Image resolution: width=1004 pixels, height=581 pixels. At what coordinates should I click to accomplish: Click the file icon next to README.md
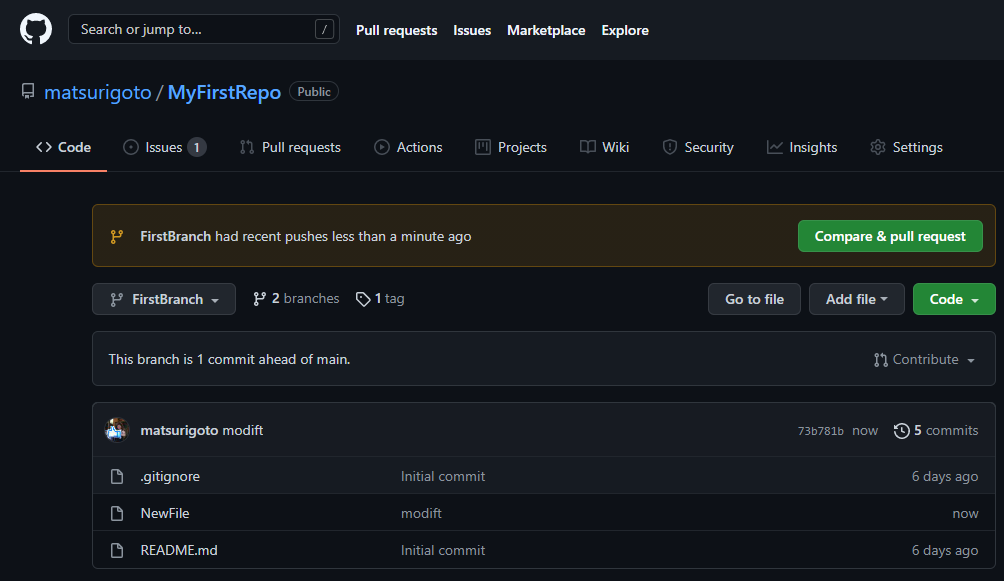[117, 550]
